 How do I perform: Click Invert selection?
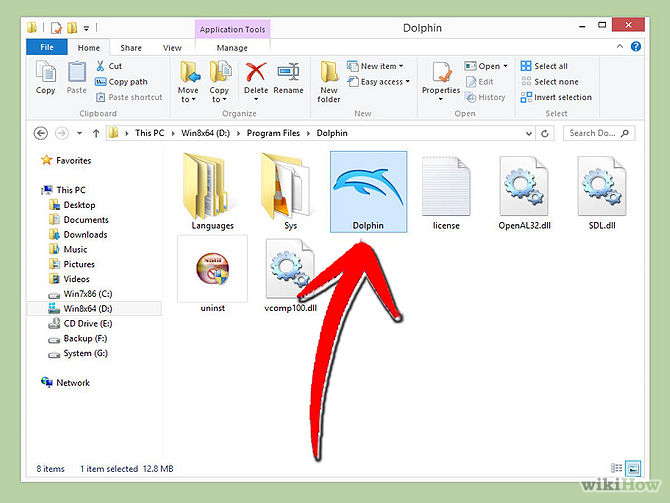tap(556, 97)
